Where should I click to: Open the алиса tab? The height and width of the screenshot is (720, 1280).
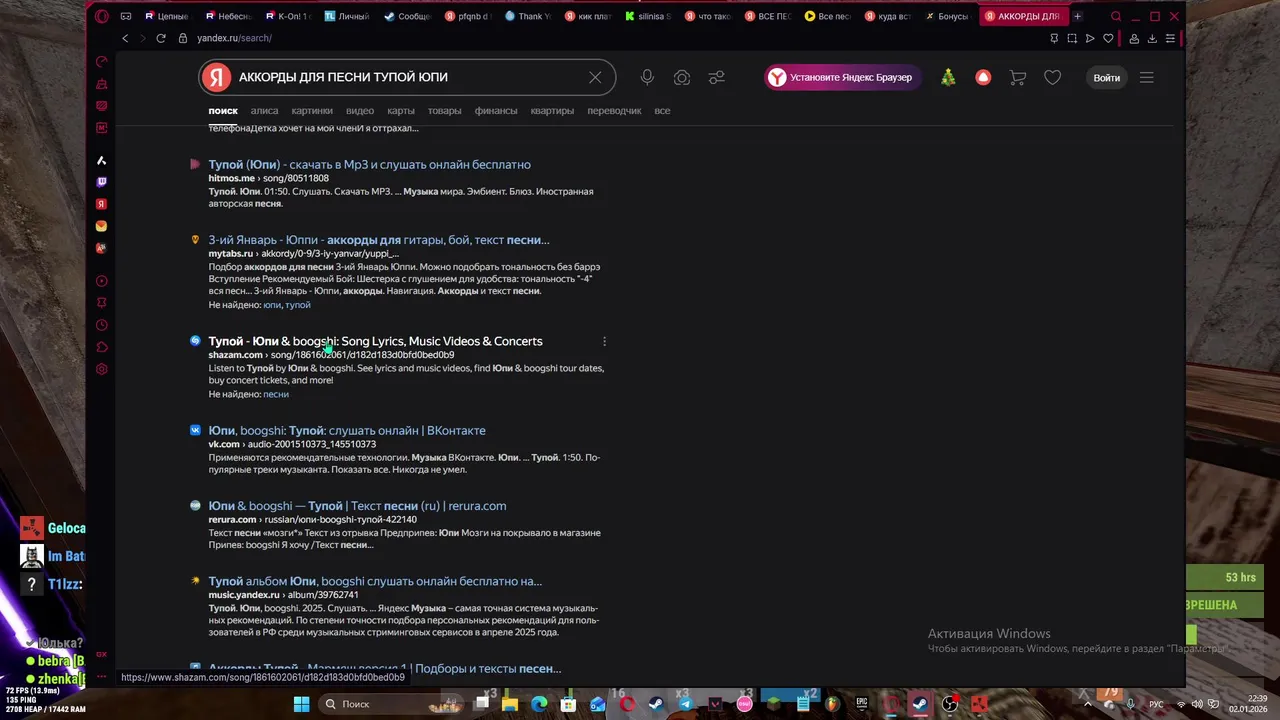pyautogui.click(x=264, y=111)
